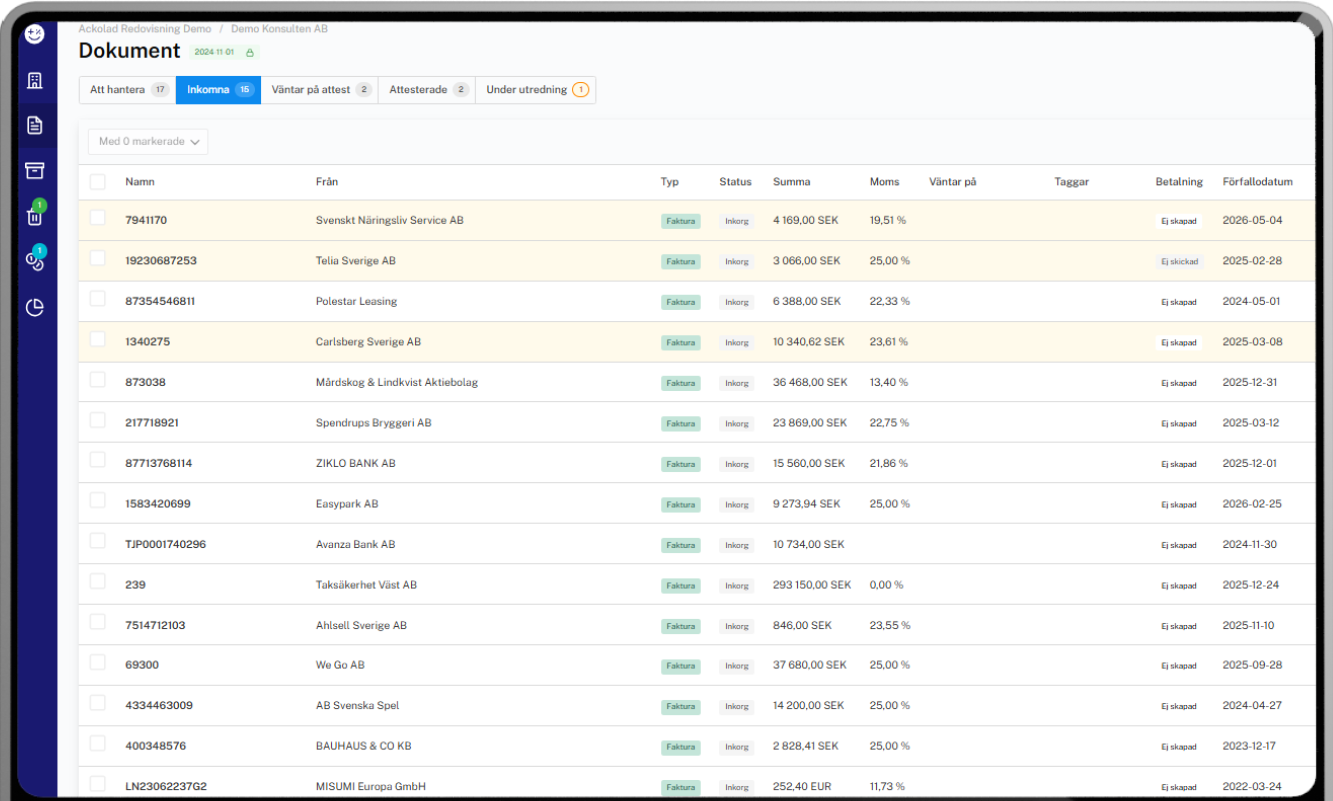Tick the Ahlsell Sverige AB row checkbox

click(97, 622)
